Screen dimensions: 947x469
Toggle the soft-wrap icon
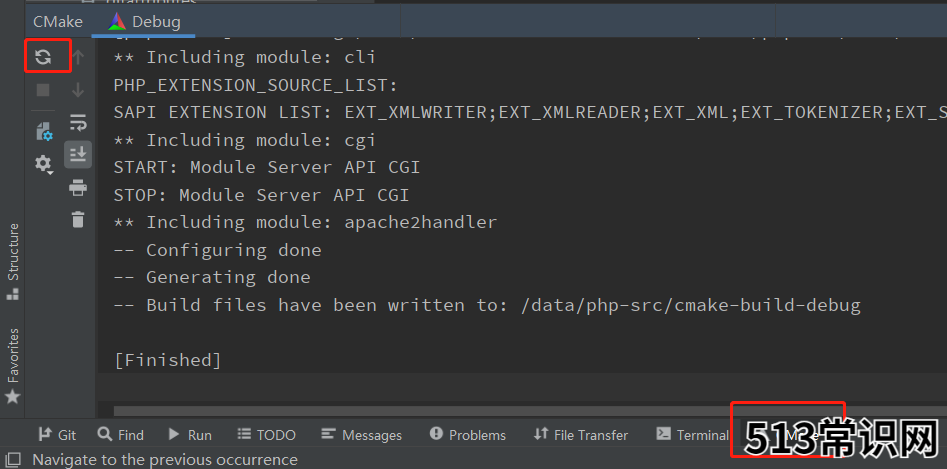(78, 123)
